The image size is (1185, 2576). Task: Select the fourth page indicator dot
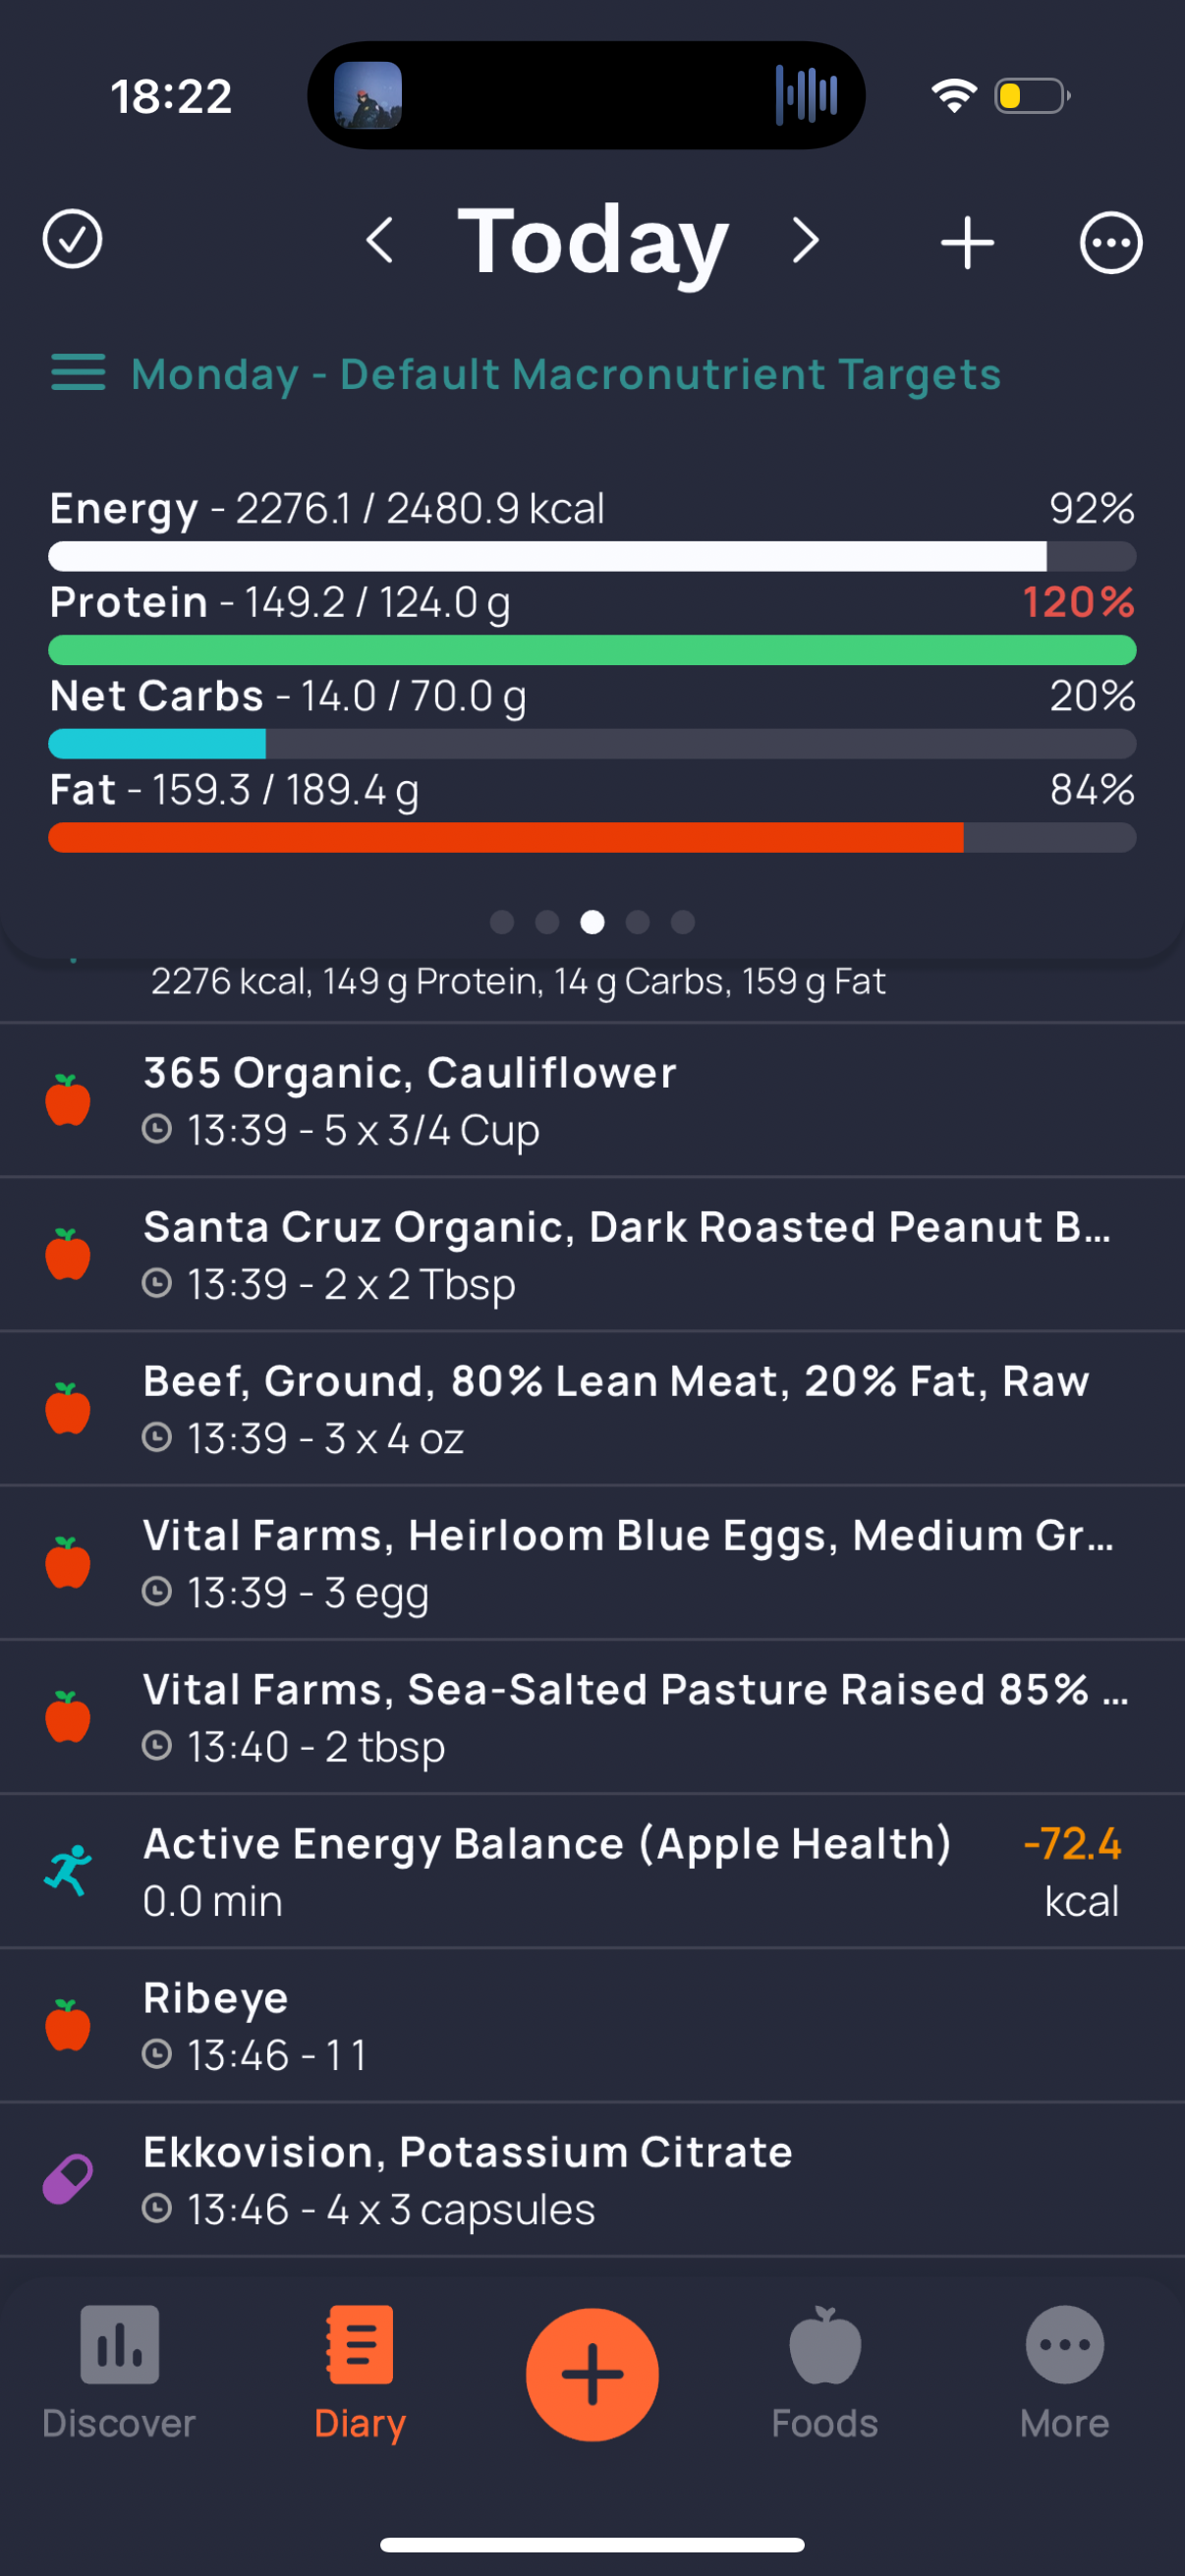pos(637,922)
